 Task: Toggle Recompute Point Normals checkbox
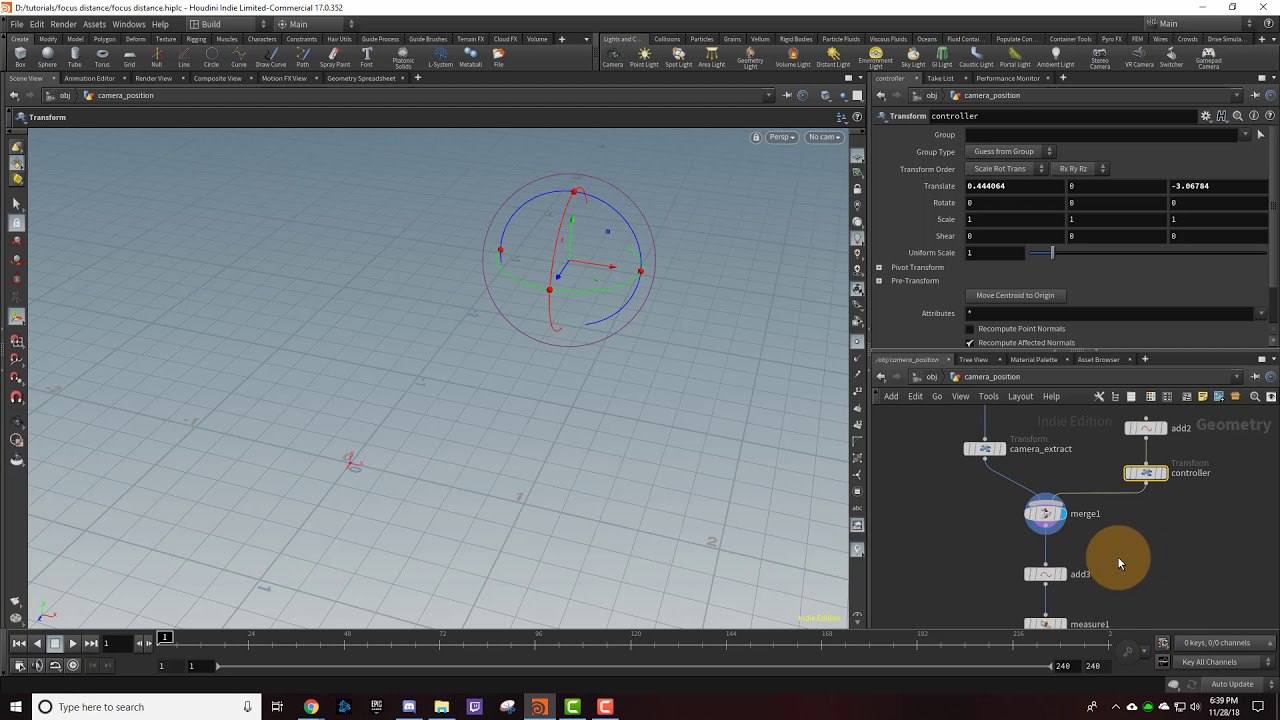pyautogui.click(x=969, y=329)
